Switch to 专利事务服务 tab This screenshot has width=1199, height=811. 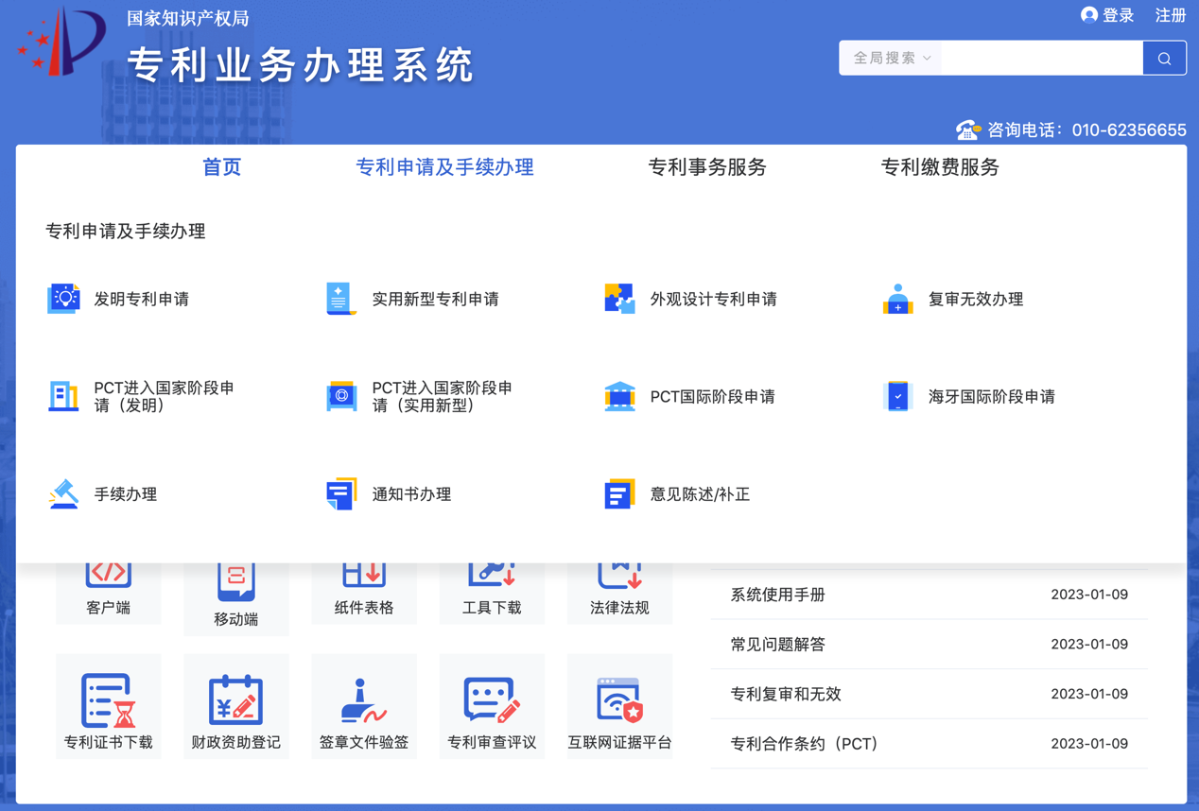coord(707,168)
